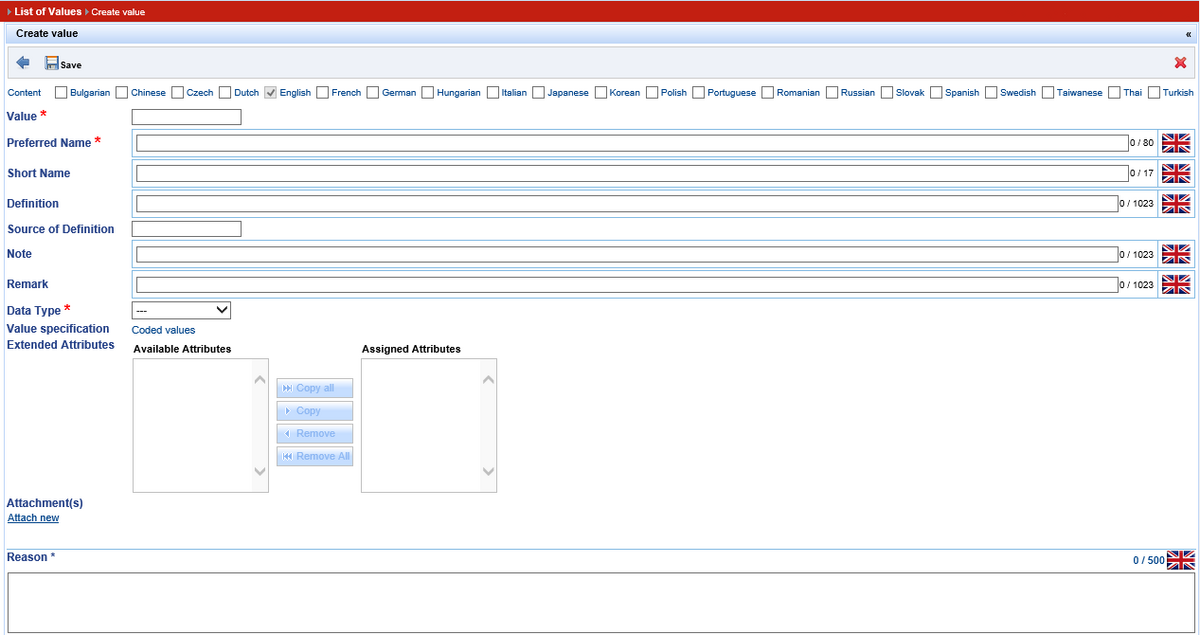This screenshot has height=635, width=1200.
Task: Click the Save floppy disk icon
Action: tap(52, 63)
